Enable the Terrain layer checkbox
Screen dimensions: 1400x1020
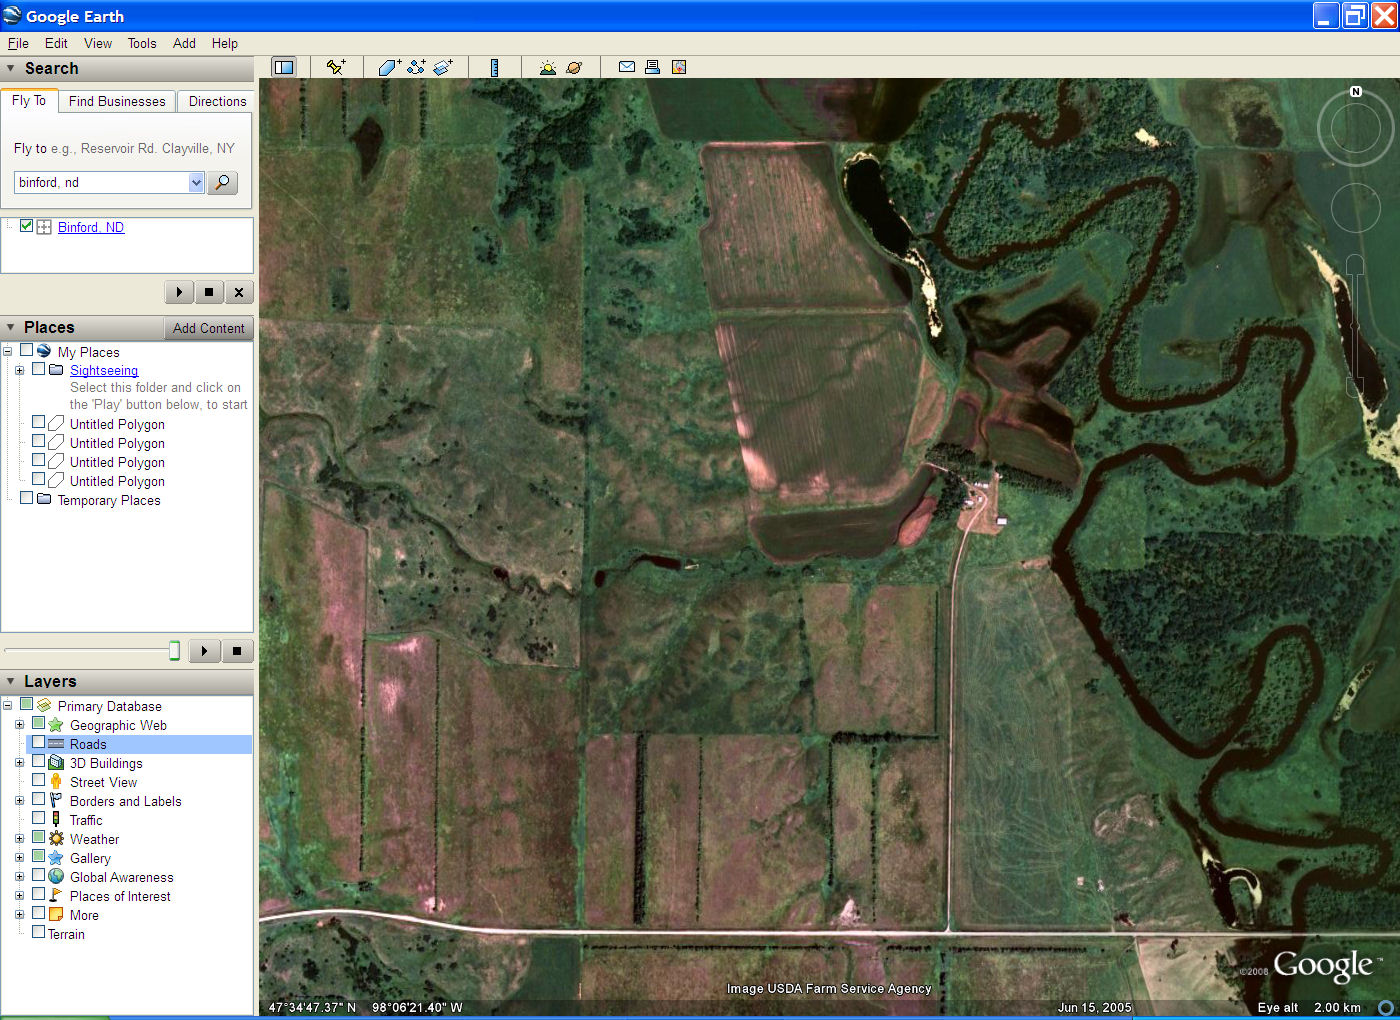(38, 932)
